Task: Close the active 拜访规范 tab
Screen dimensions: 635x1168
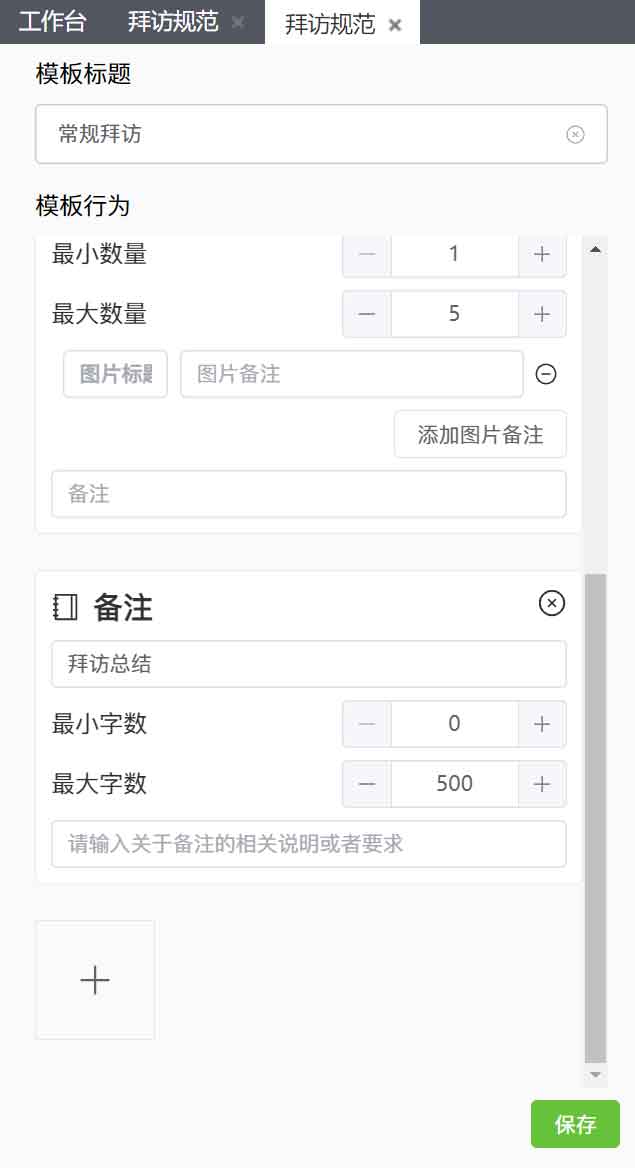Action: [x=395, y=25]
